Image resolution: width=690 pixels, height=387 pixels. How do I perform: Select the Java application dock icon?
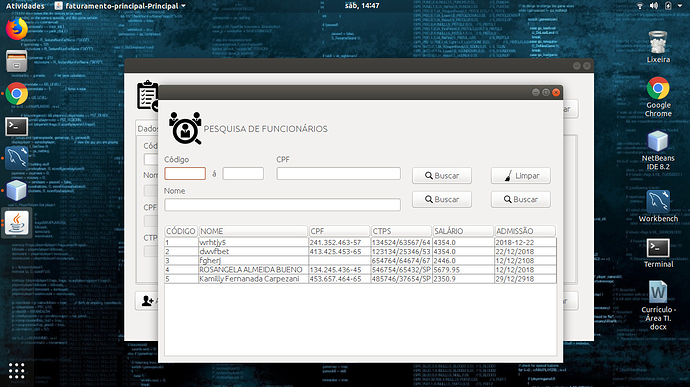point(17,223)
